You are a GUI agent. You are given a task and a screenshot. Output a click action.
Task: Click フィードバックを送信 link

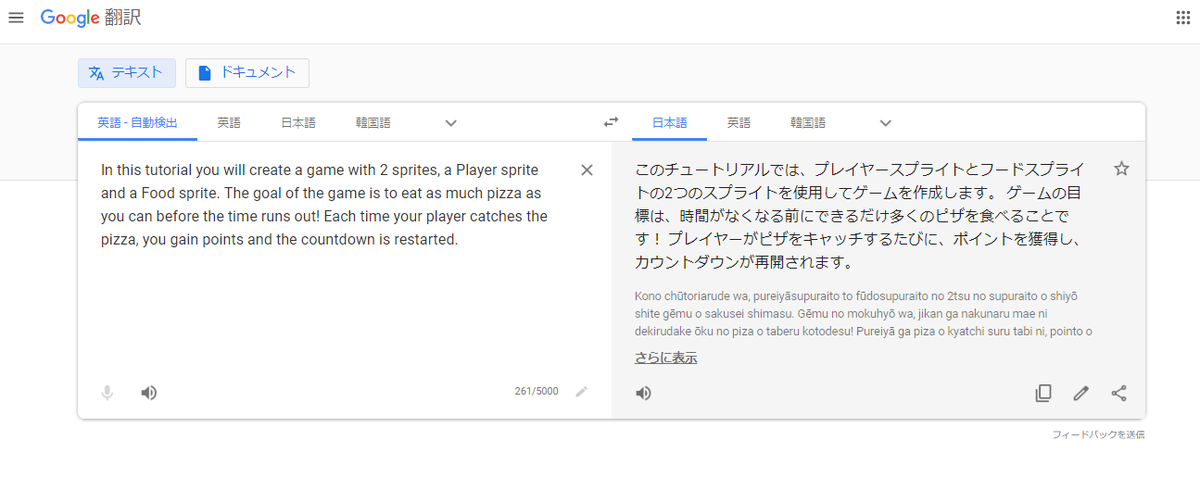click(x=1098, y=434)
